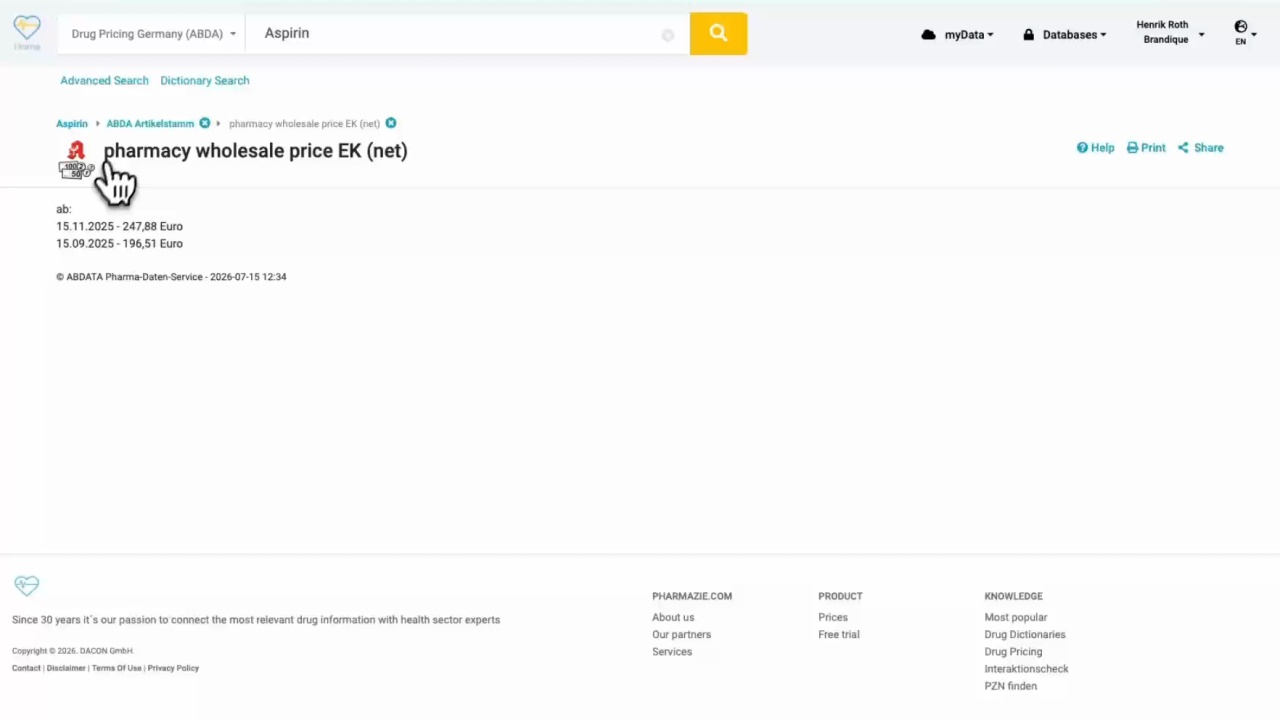Open the Interaktionscheck footer link
The height and width of the screenshot is (720, 1280).
[1026, 669]
